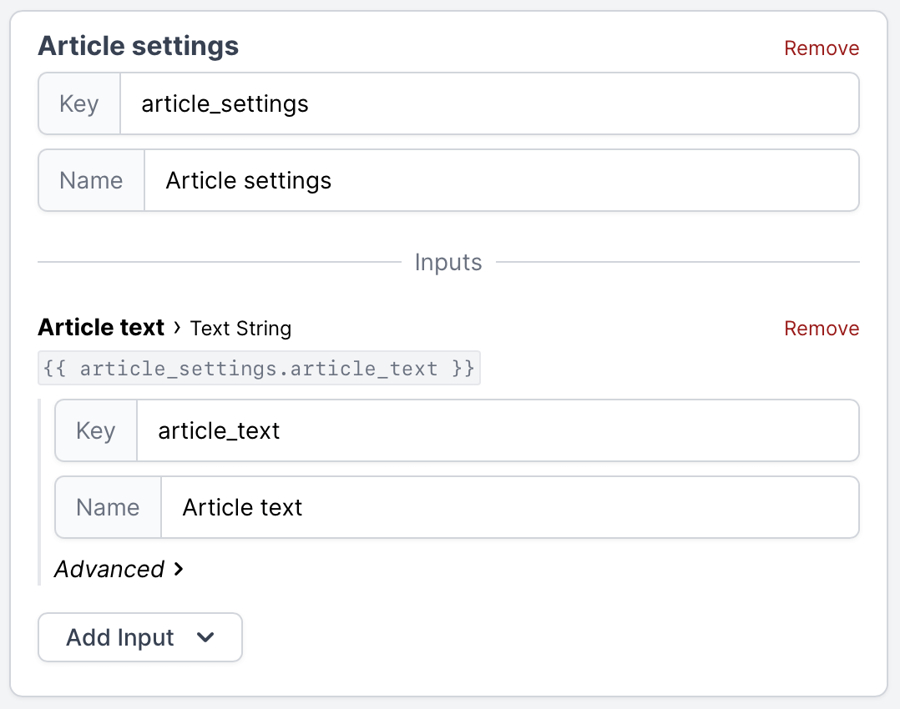This screenshot has height=709, width=900.
Task: Remove the Article settings block
Action: coord(821,47)
